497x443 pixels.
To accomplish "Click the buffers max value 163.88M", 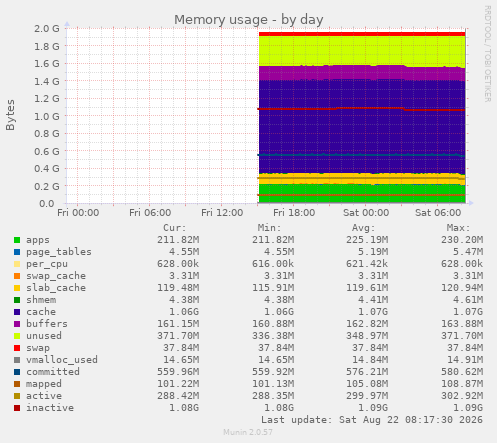I will pyautogui.click(x=462, y=324).
